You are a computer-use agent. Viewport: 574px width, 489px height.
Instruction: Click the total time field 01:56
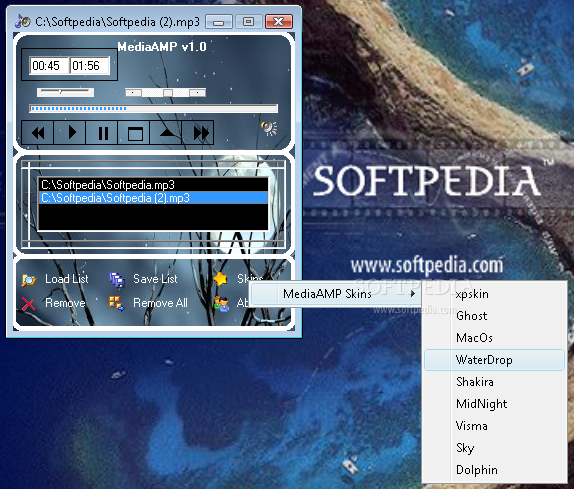click(x=89, y=66)
